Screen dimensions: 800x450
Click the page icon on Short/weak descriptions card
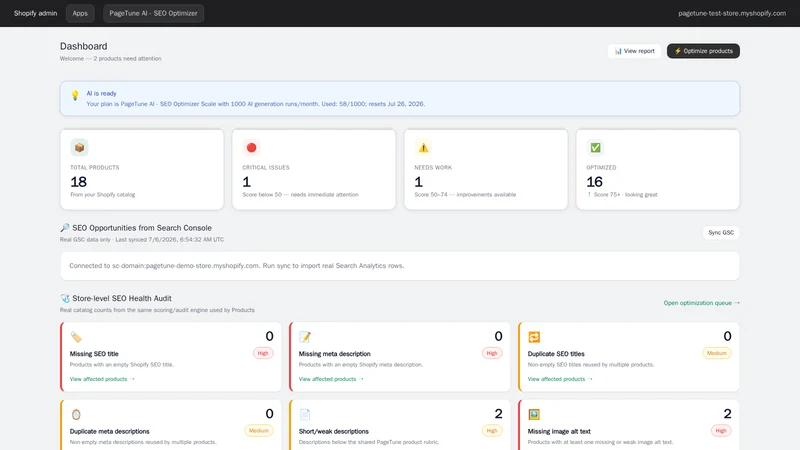(x=305, y=414)
